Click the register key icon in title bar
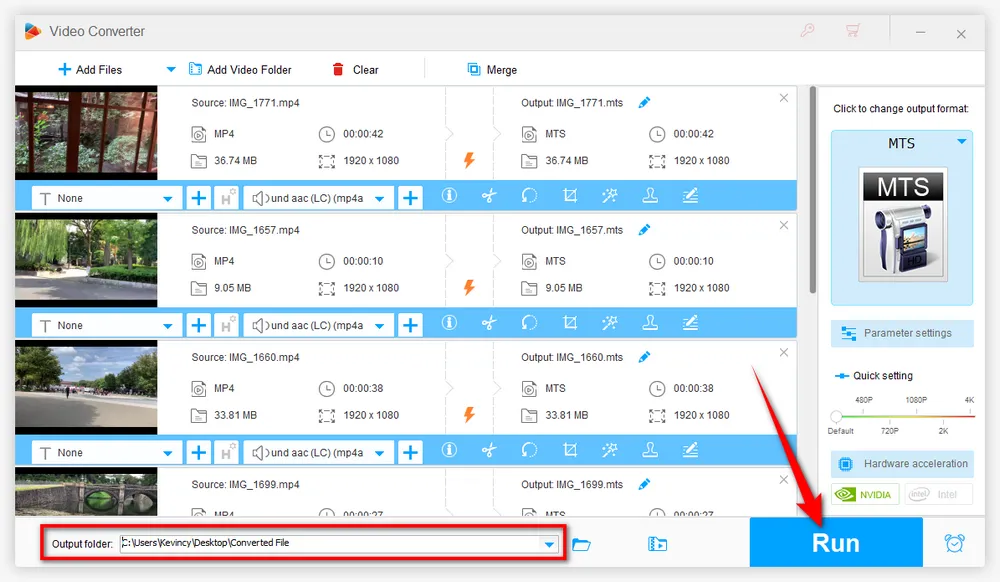Viewport: 1000px width, 582px height. 807,30
